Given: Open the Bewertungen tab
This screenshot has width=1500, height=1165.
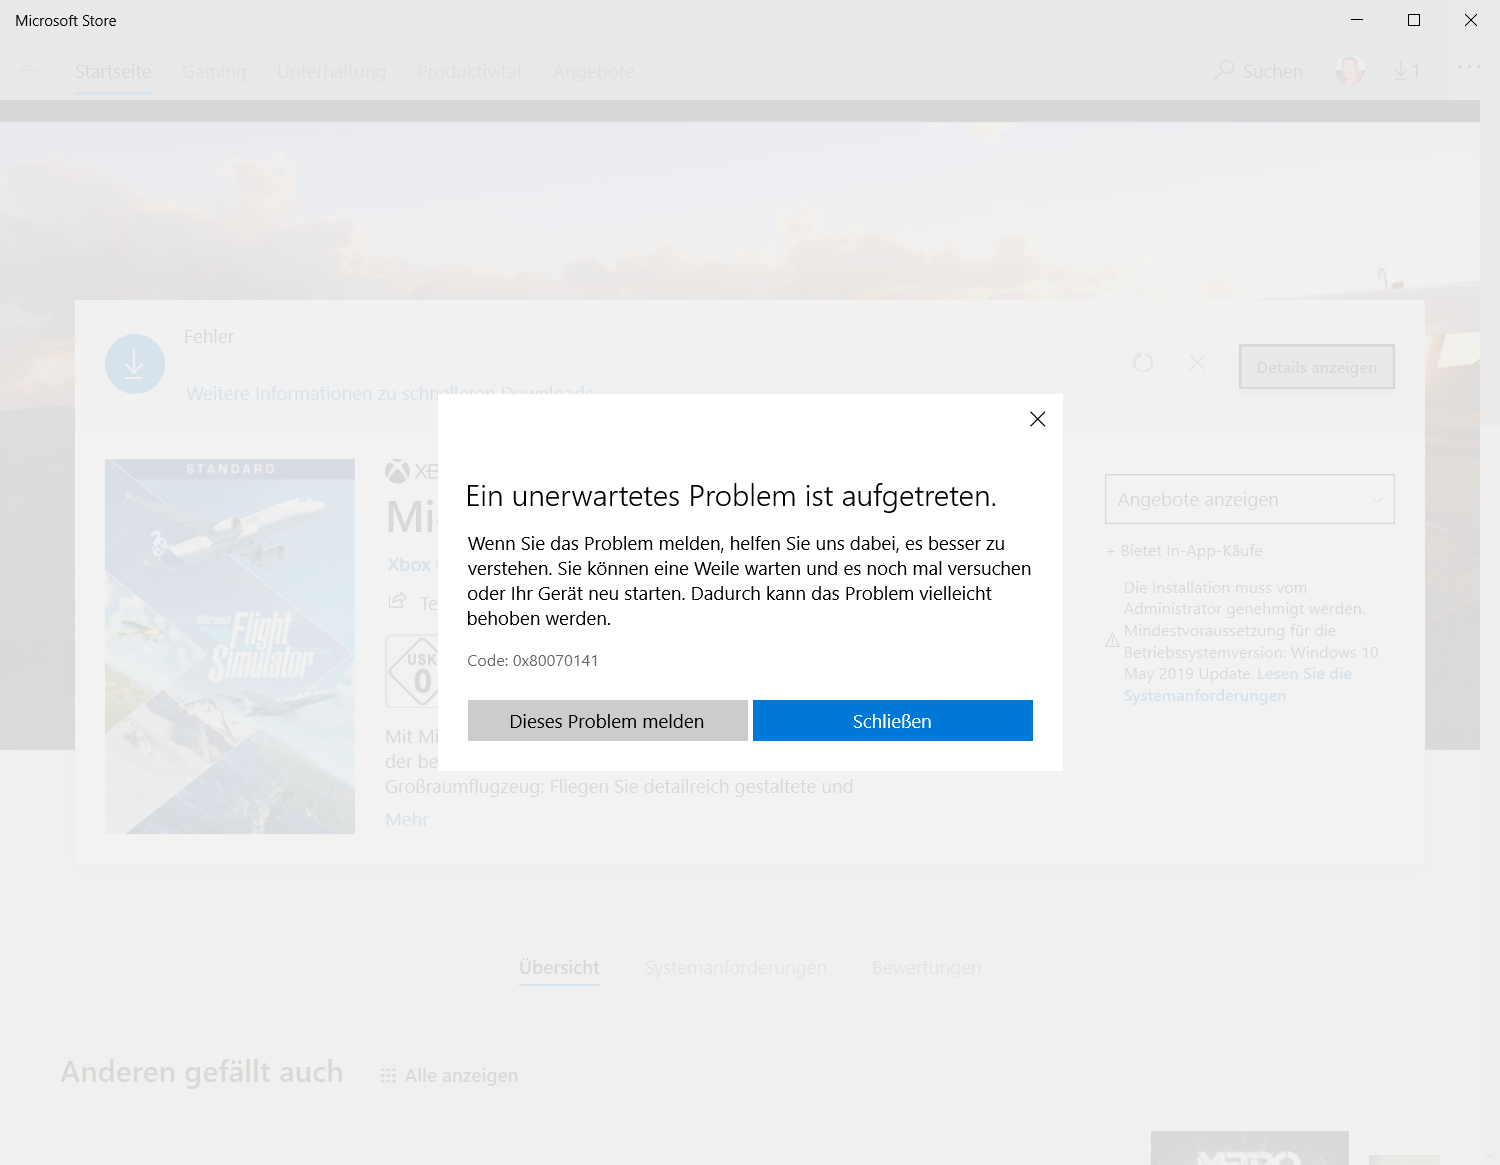Looking at the screenshot, I should click(x=926, y=968).
